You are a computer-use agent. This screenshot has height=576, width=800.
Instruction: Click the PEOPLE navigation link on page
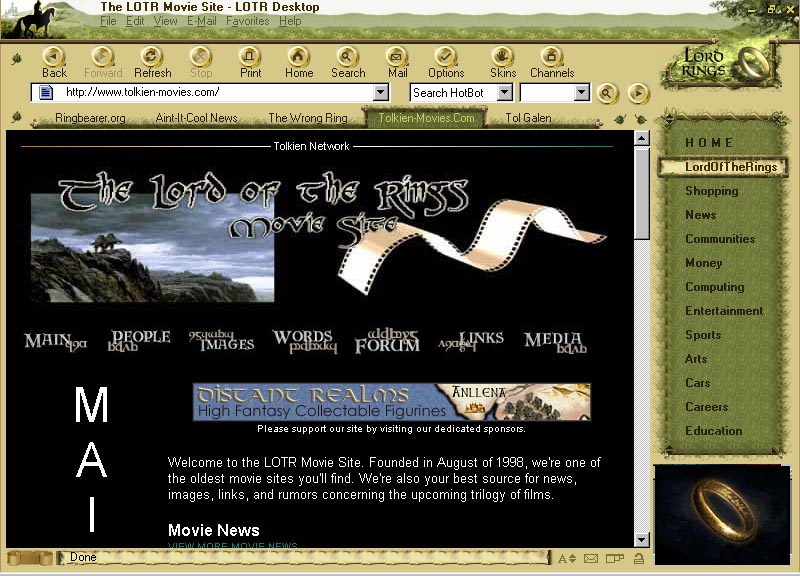tap(139, 340)
